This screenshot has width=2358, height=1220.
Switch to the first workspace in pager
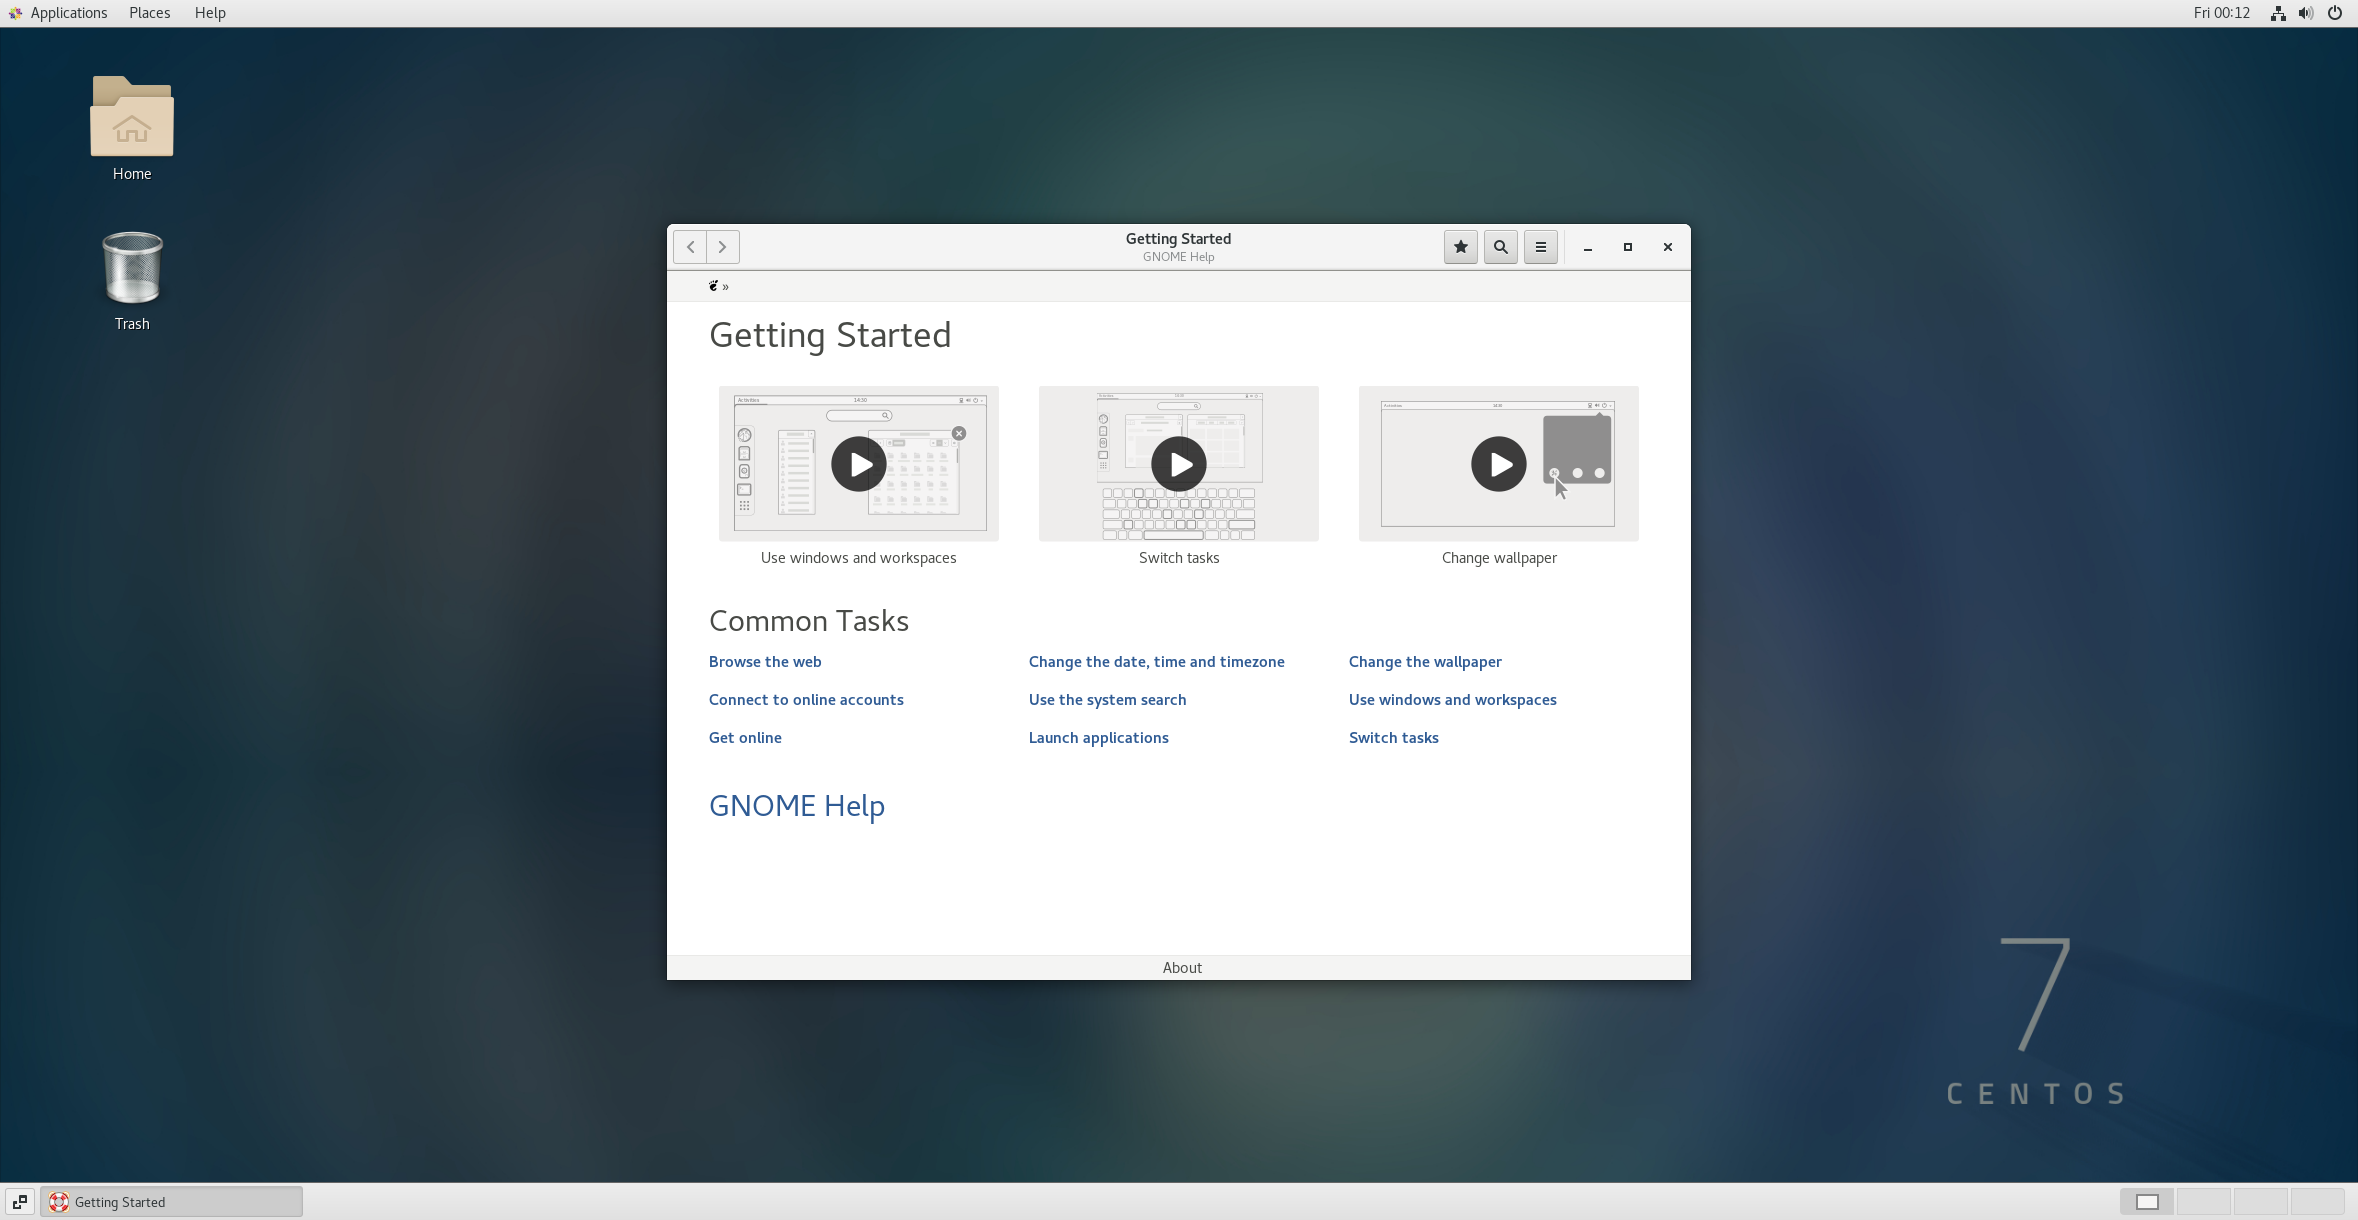[x=2147, y=1202]
